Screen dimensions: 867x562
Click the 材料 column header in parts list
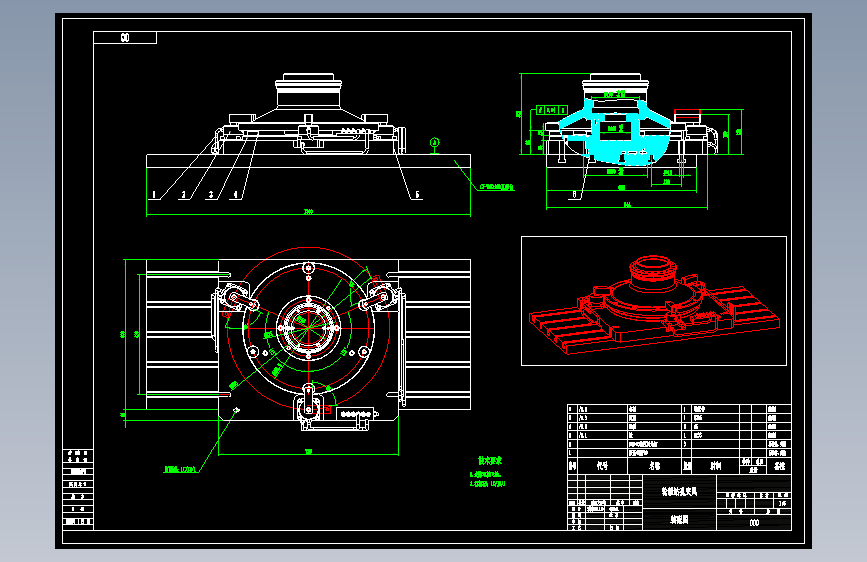(715, 466)
